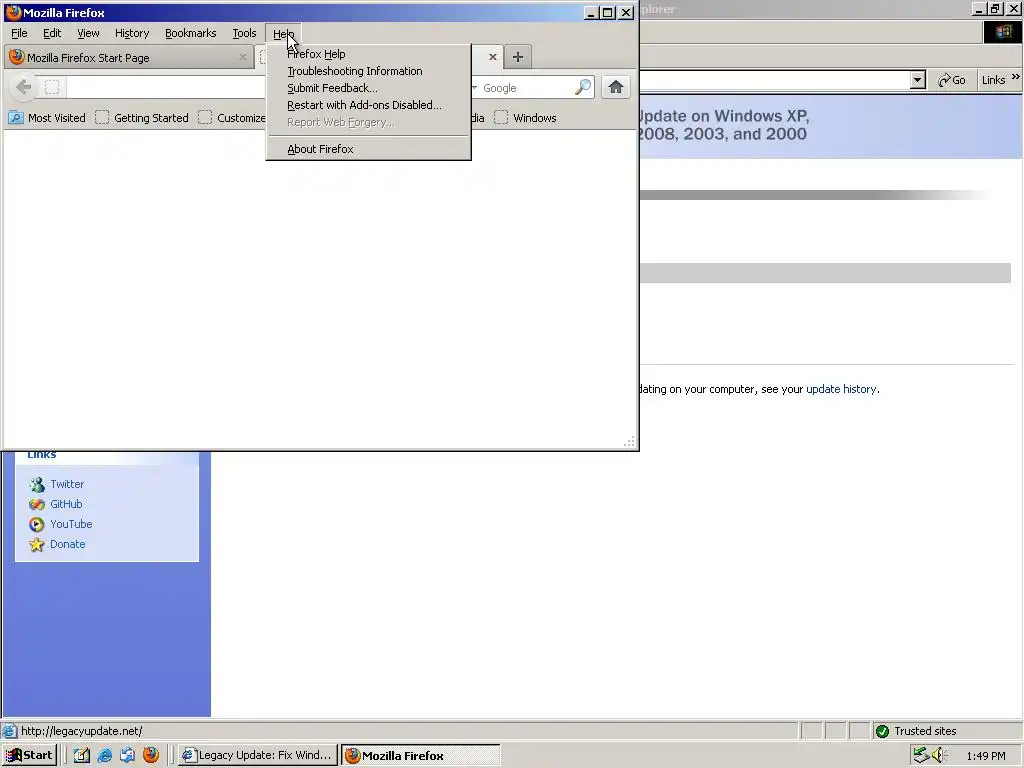
Task: Open the File menu in Firefox
Action: click(19, 33)
